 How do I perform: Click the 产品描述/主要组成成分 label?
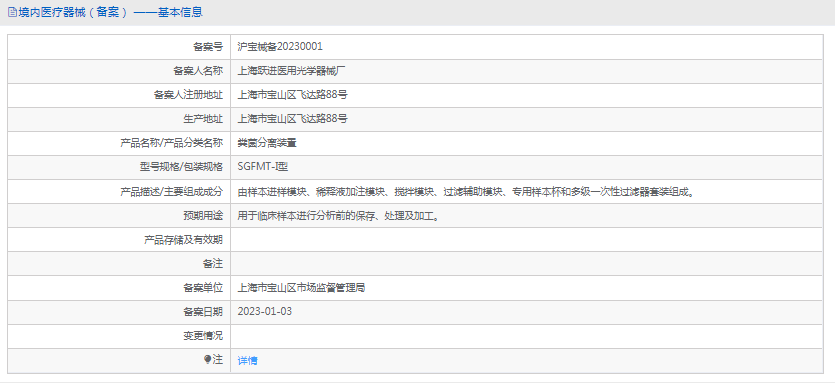[x=172, y=192]
